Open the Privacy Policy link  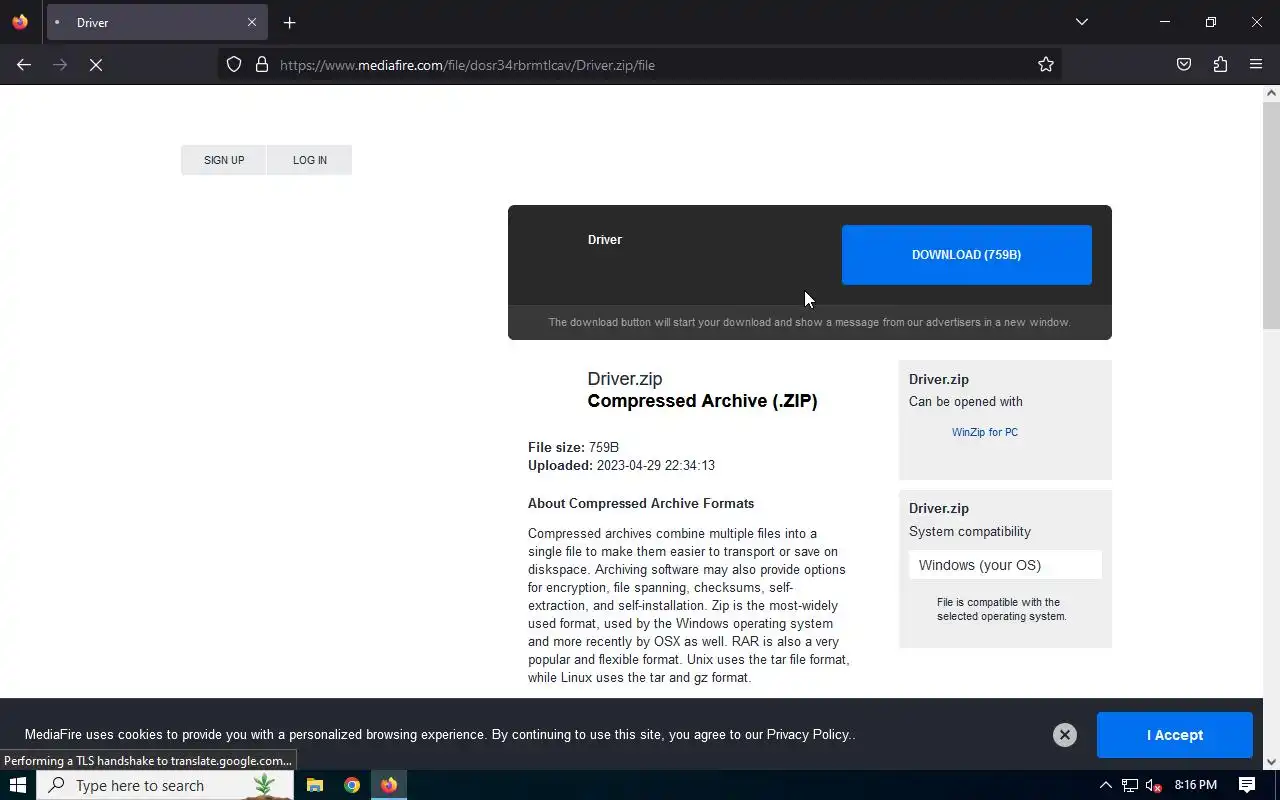808,734
